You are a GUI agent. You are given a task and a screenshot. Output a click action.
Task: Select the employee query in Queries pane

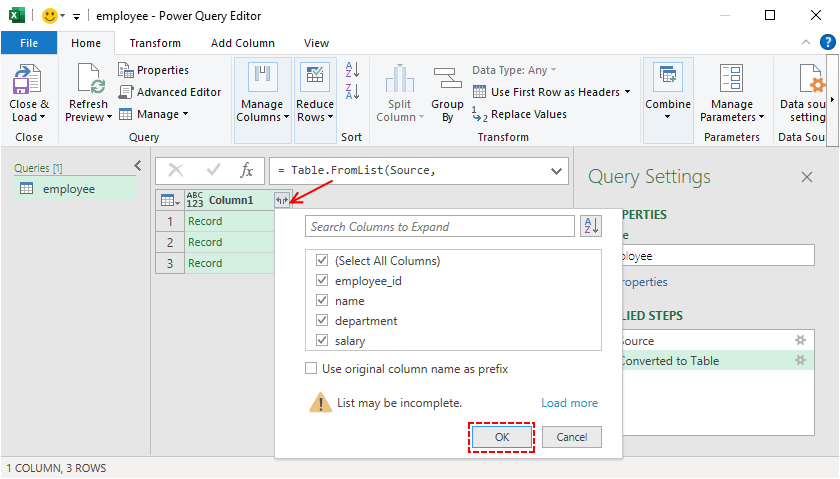pos(68,188)
